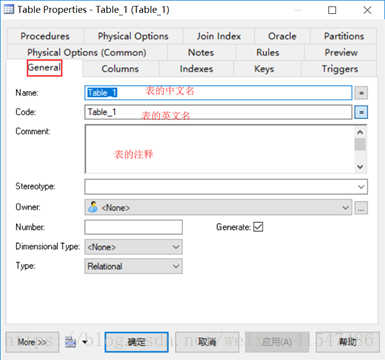Open help with 帮助 button
Image resolution: width=385 pixels, height=360 pixels.
coord(348,342)
